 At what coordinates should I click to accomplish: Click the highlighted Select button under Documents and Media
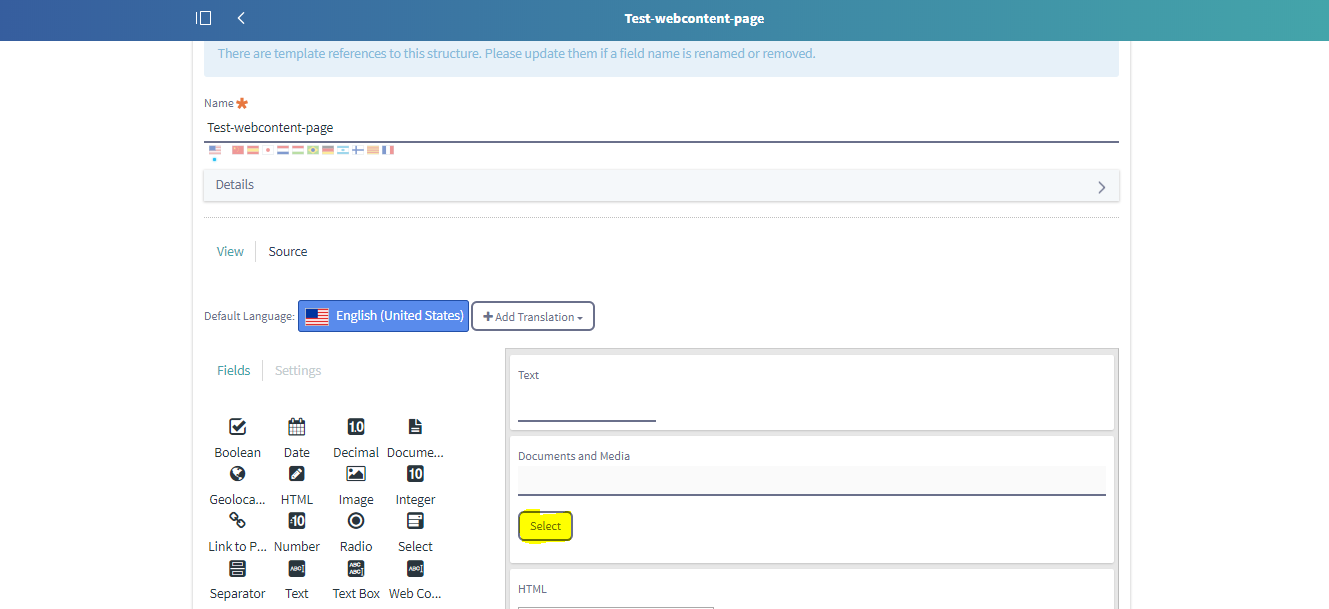tap(545, 527)
